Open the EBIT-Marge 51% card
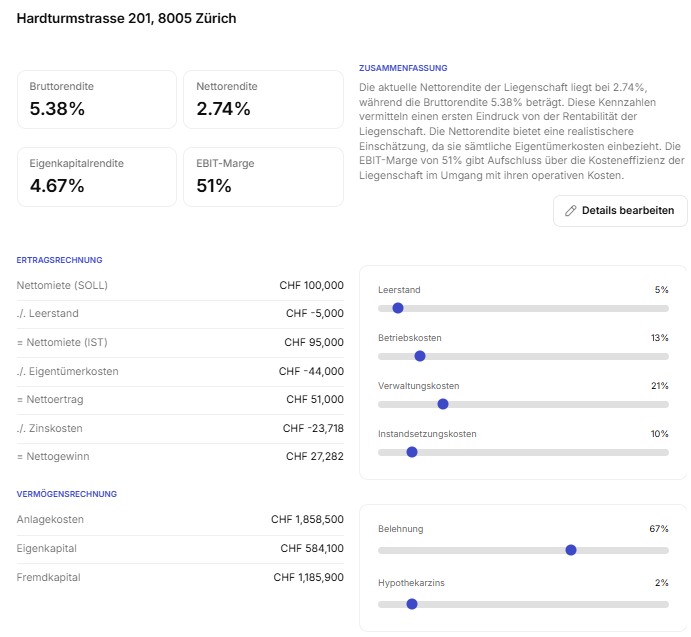The width and height of the screenshot is (691, 637). coord(263,176)
